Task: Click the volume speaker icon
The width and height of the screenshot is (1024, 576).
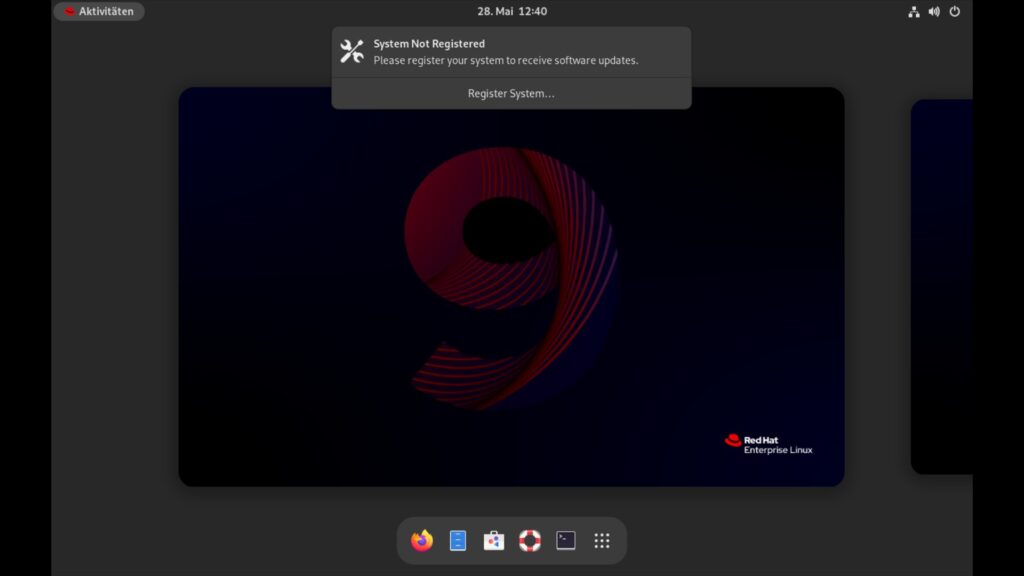Action: pos(934,11)
